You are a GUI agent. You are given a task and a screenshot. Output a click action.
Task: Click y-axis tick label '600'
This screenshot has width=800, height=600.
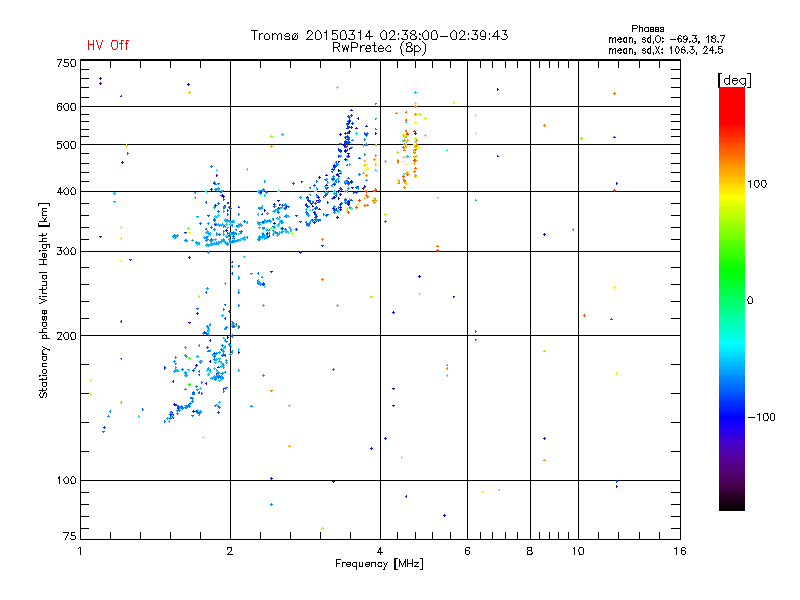click(x=67, y=107)
